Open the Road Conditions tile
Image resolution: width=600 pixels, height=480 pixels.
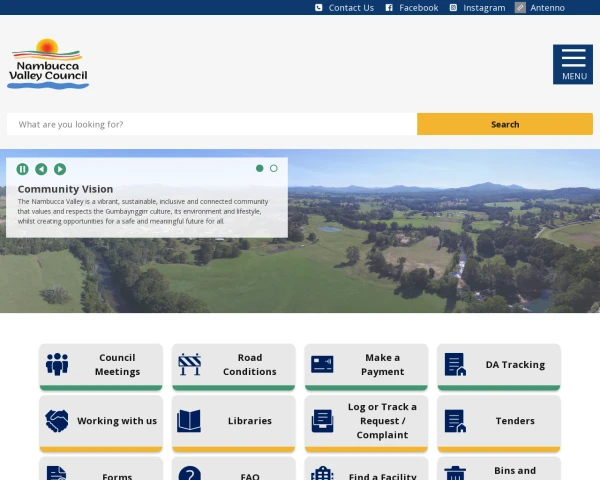coord(233,365)
